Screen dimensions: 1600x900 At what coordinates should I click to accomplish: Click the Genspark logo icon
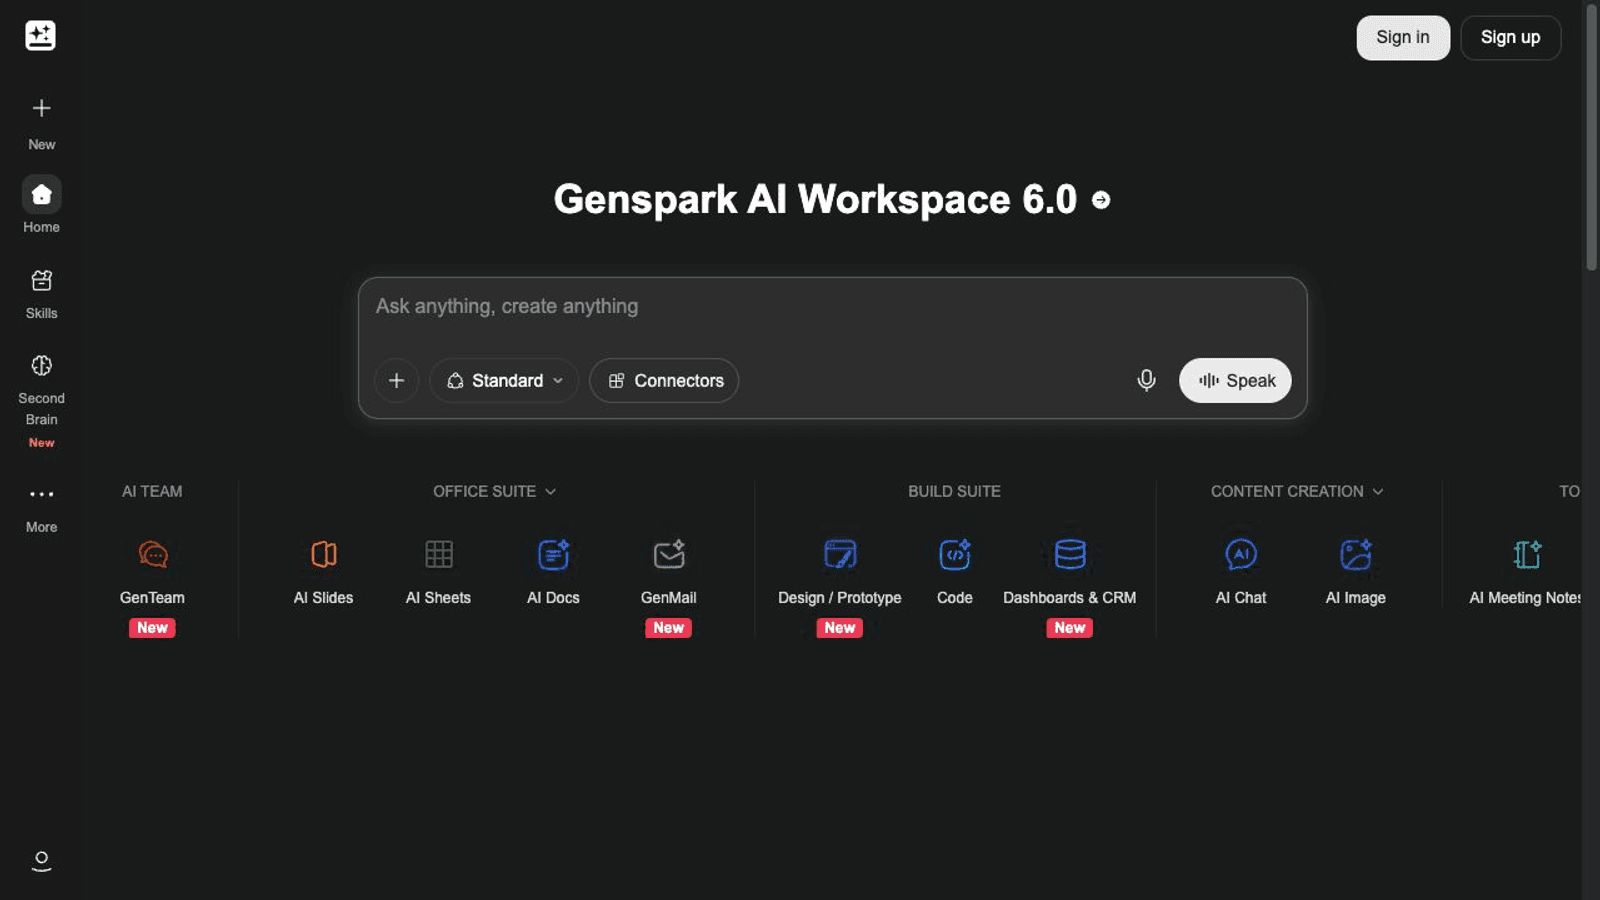tap(41, 36)
